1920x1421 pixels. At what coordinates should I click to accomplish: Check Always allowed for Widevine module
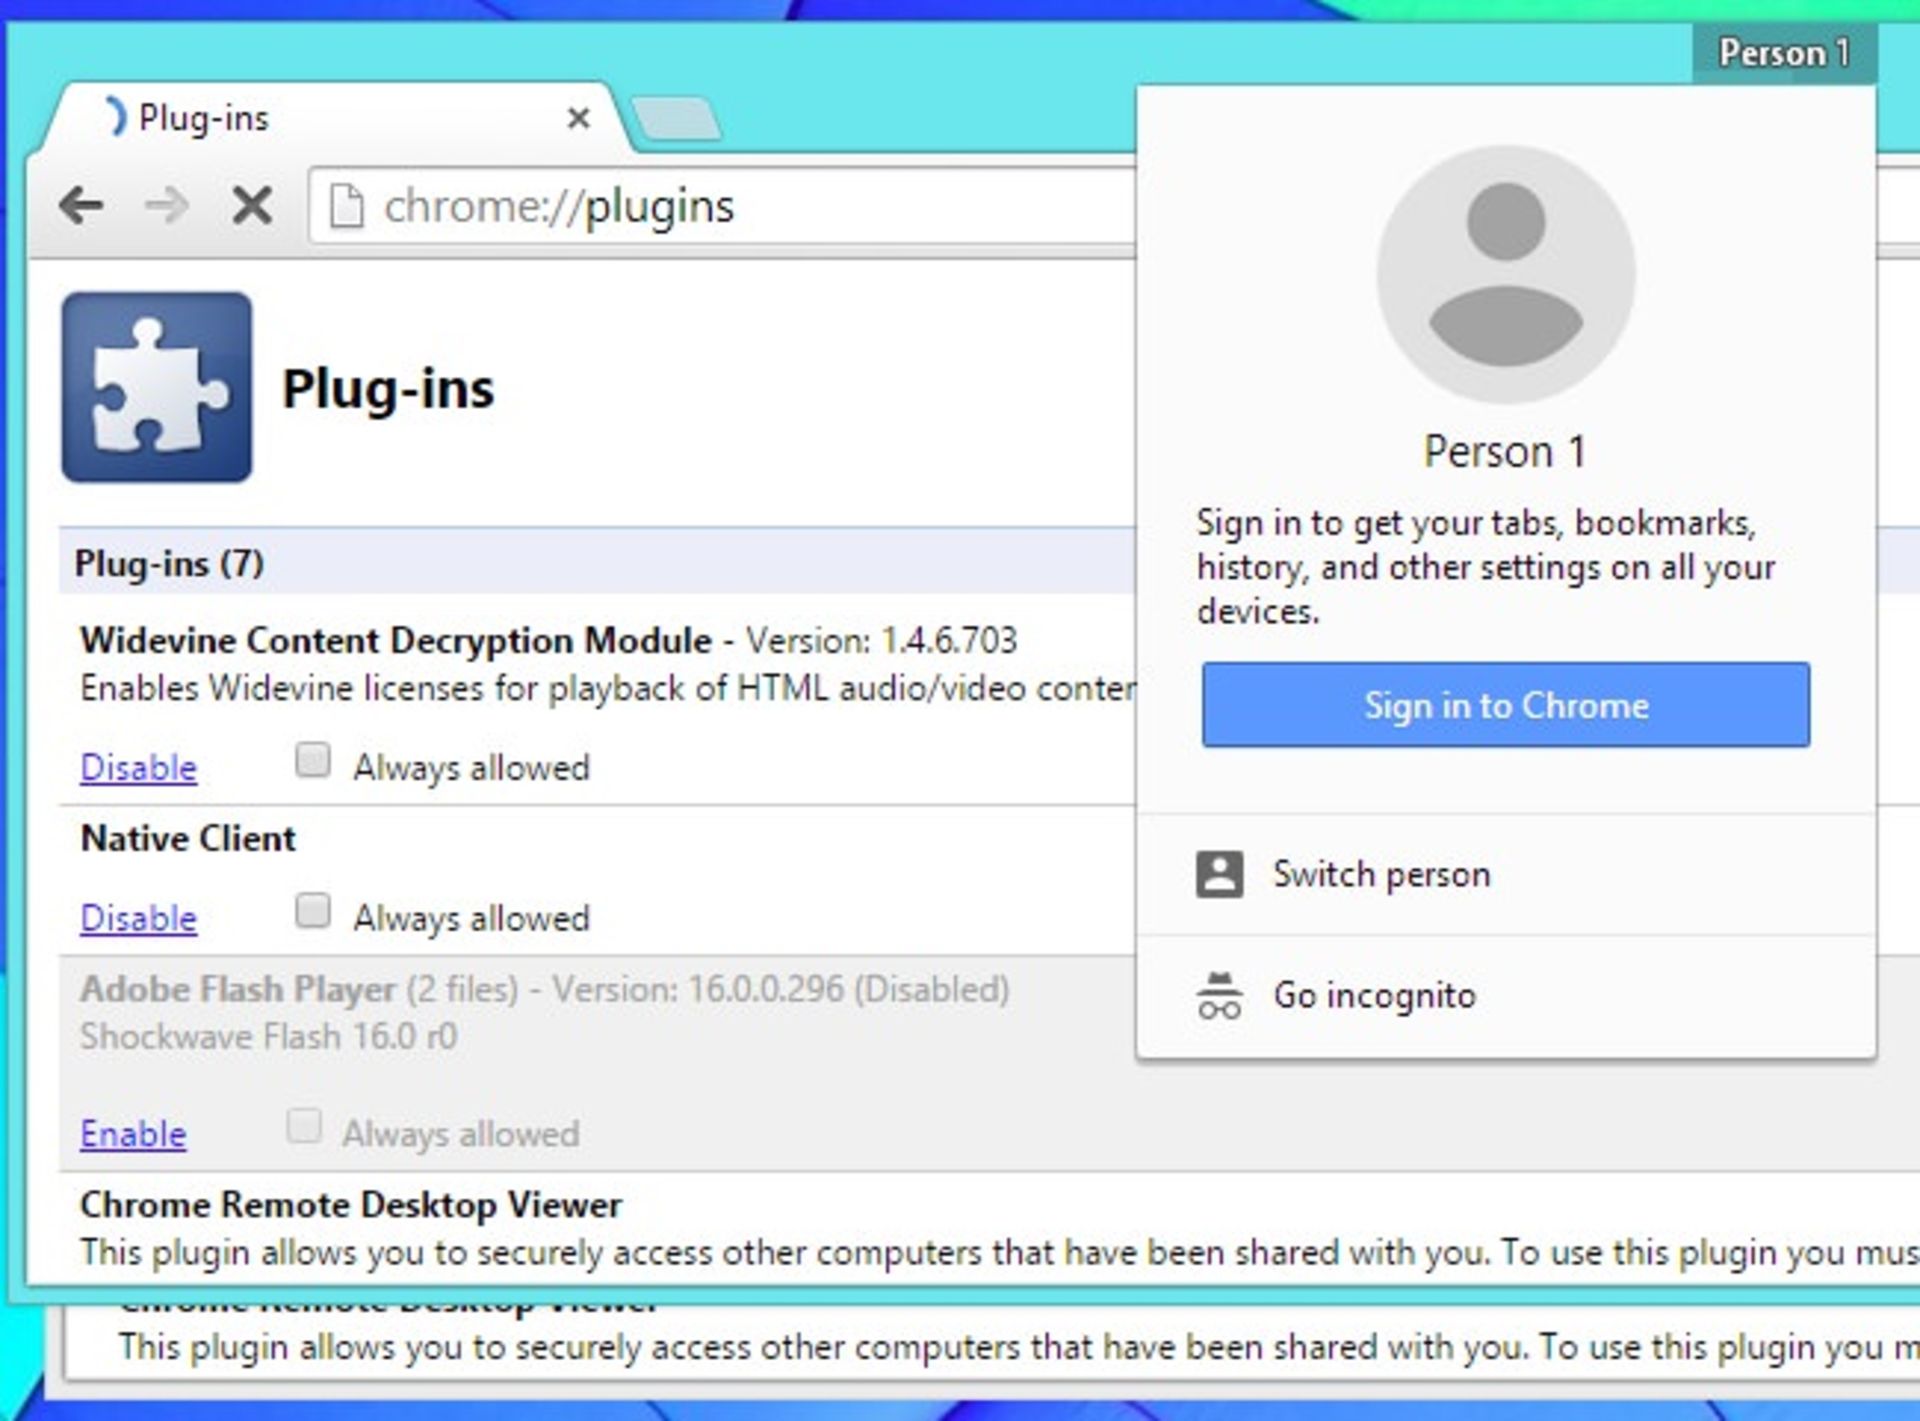point(313,760)
